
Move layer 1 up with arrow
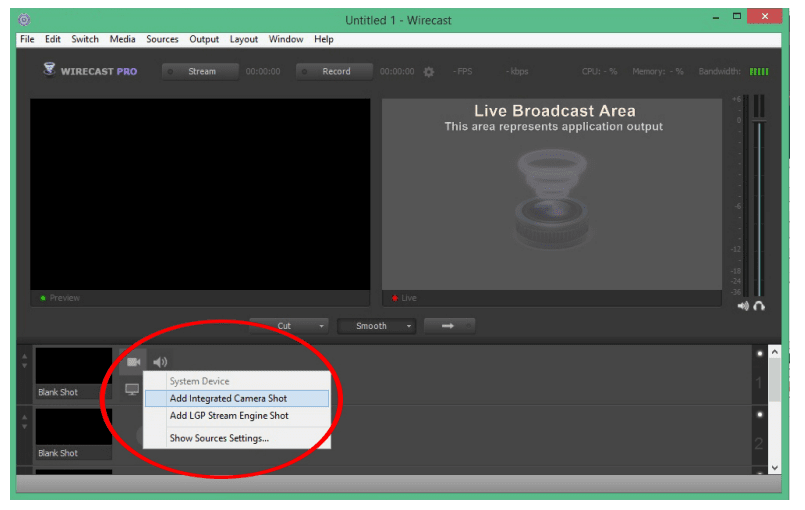pyautogui.click(x=24, y=356)
